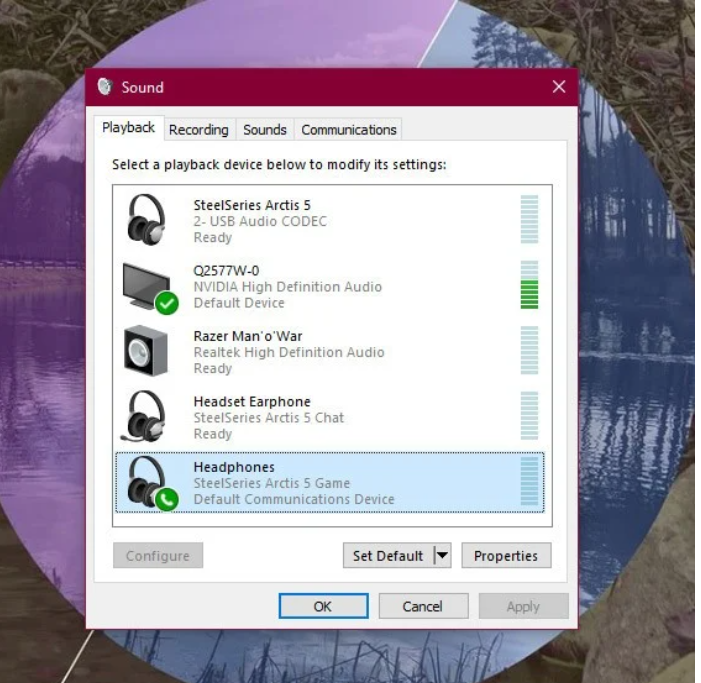Image resolution: width=701 pixels, height=683 pixels.
Task: Click the Headset Earphone level meter
Action: click(x=529, y=416)
